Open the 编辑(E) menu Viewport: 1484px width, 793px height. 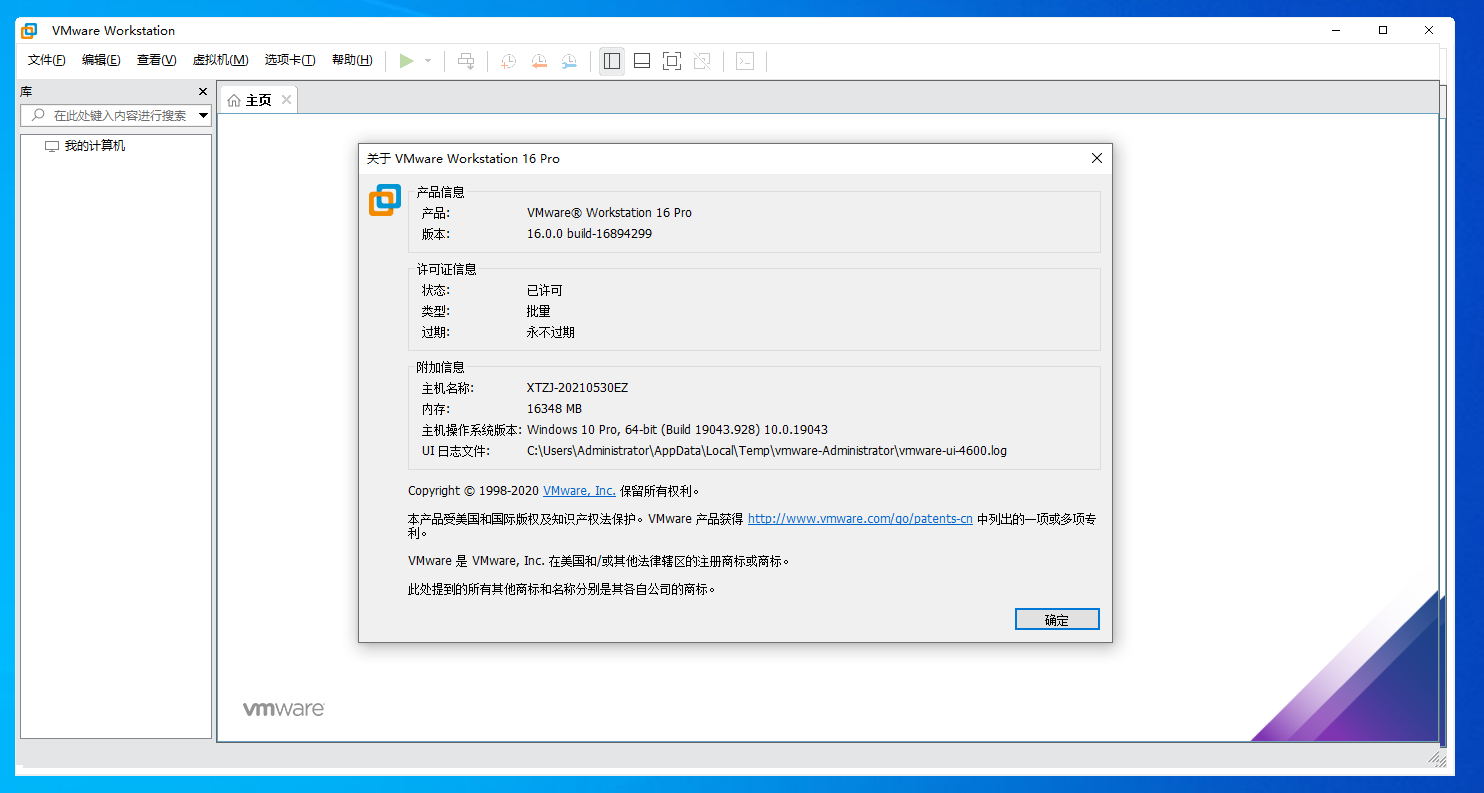[101, 60]
